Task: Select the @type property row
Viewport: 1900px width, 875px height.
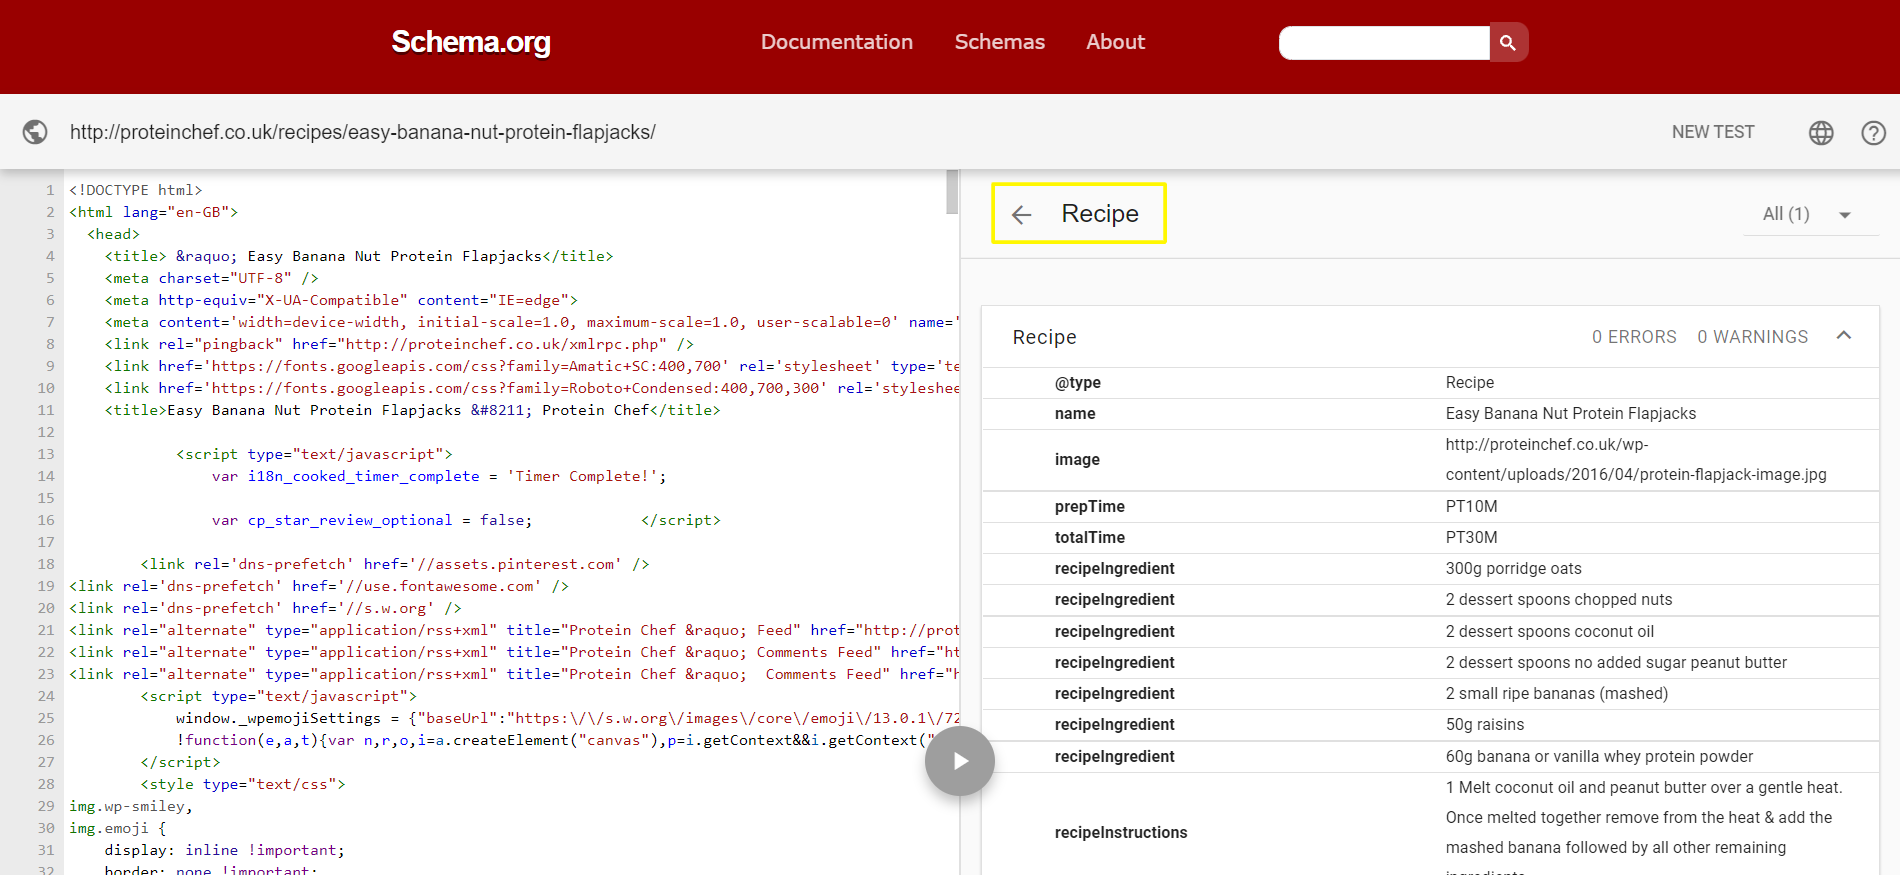Action: [x=1430, y=383]
